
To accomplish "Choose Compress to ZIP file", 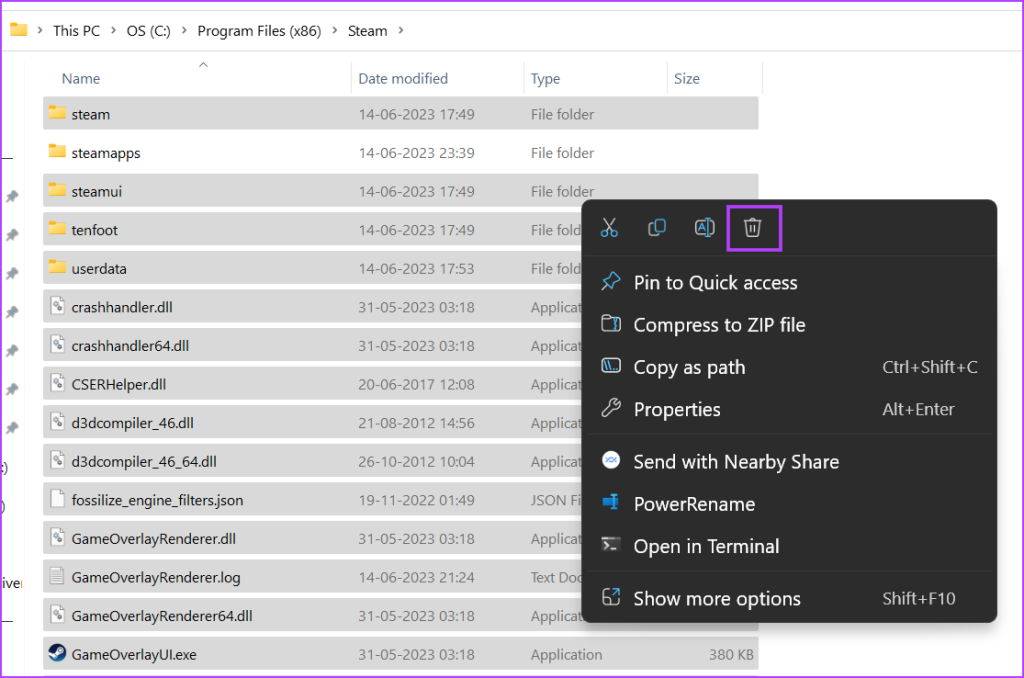I will click(x=719, y=325).
